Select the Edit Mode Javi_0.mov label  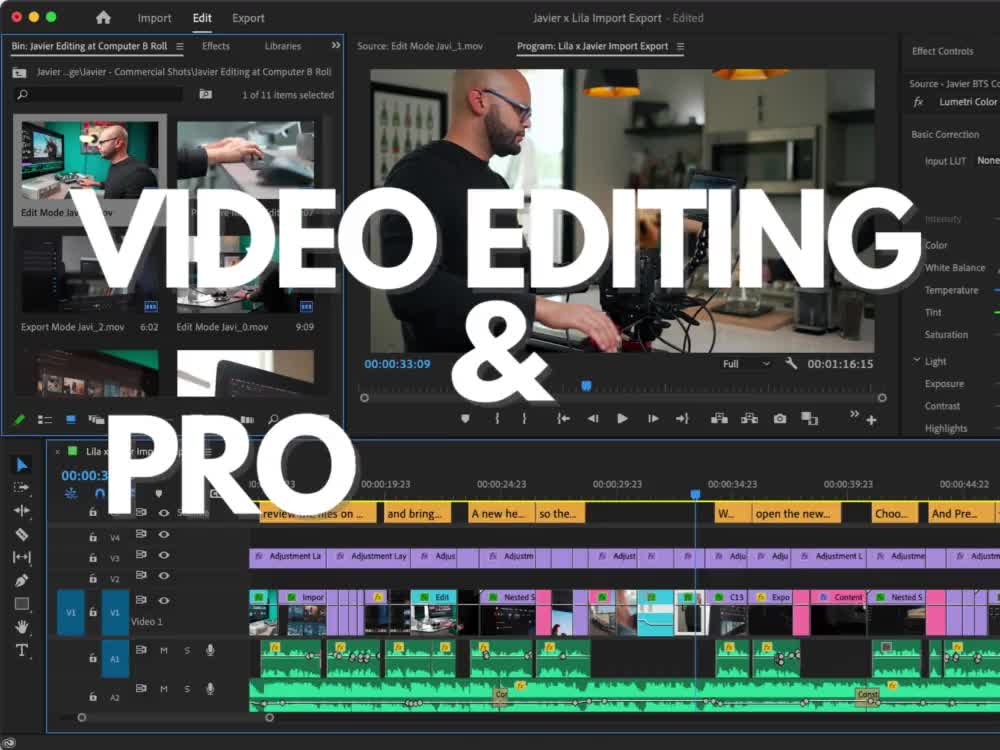point(222,327)
